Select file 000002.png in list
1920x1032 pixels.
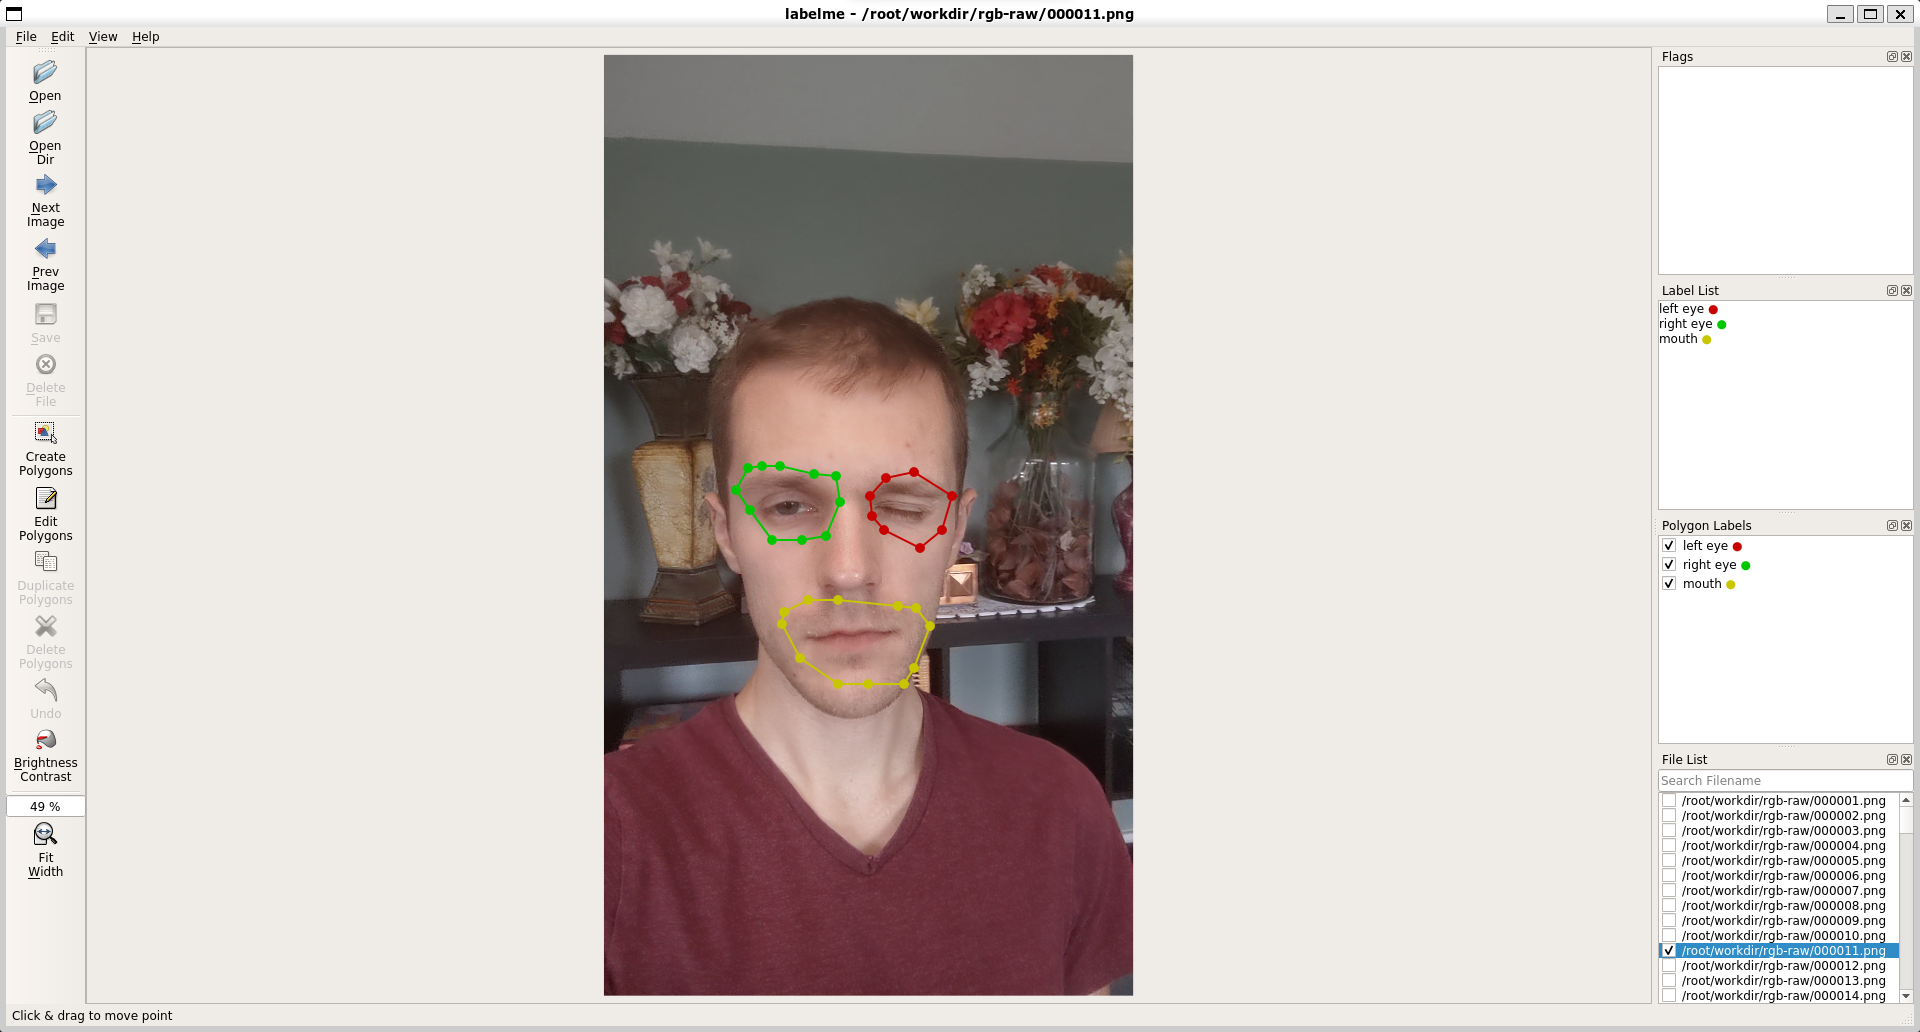point(1783,816)
